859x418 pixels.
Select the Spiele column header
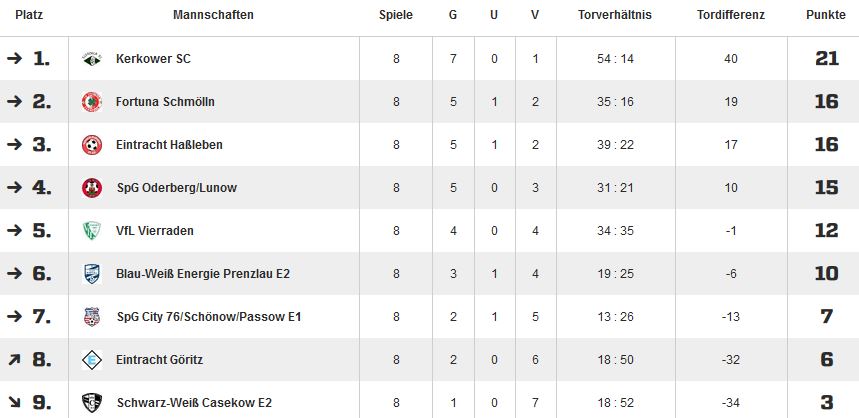tap(396, 15)
